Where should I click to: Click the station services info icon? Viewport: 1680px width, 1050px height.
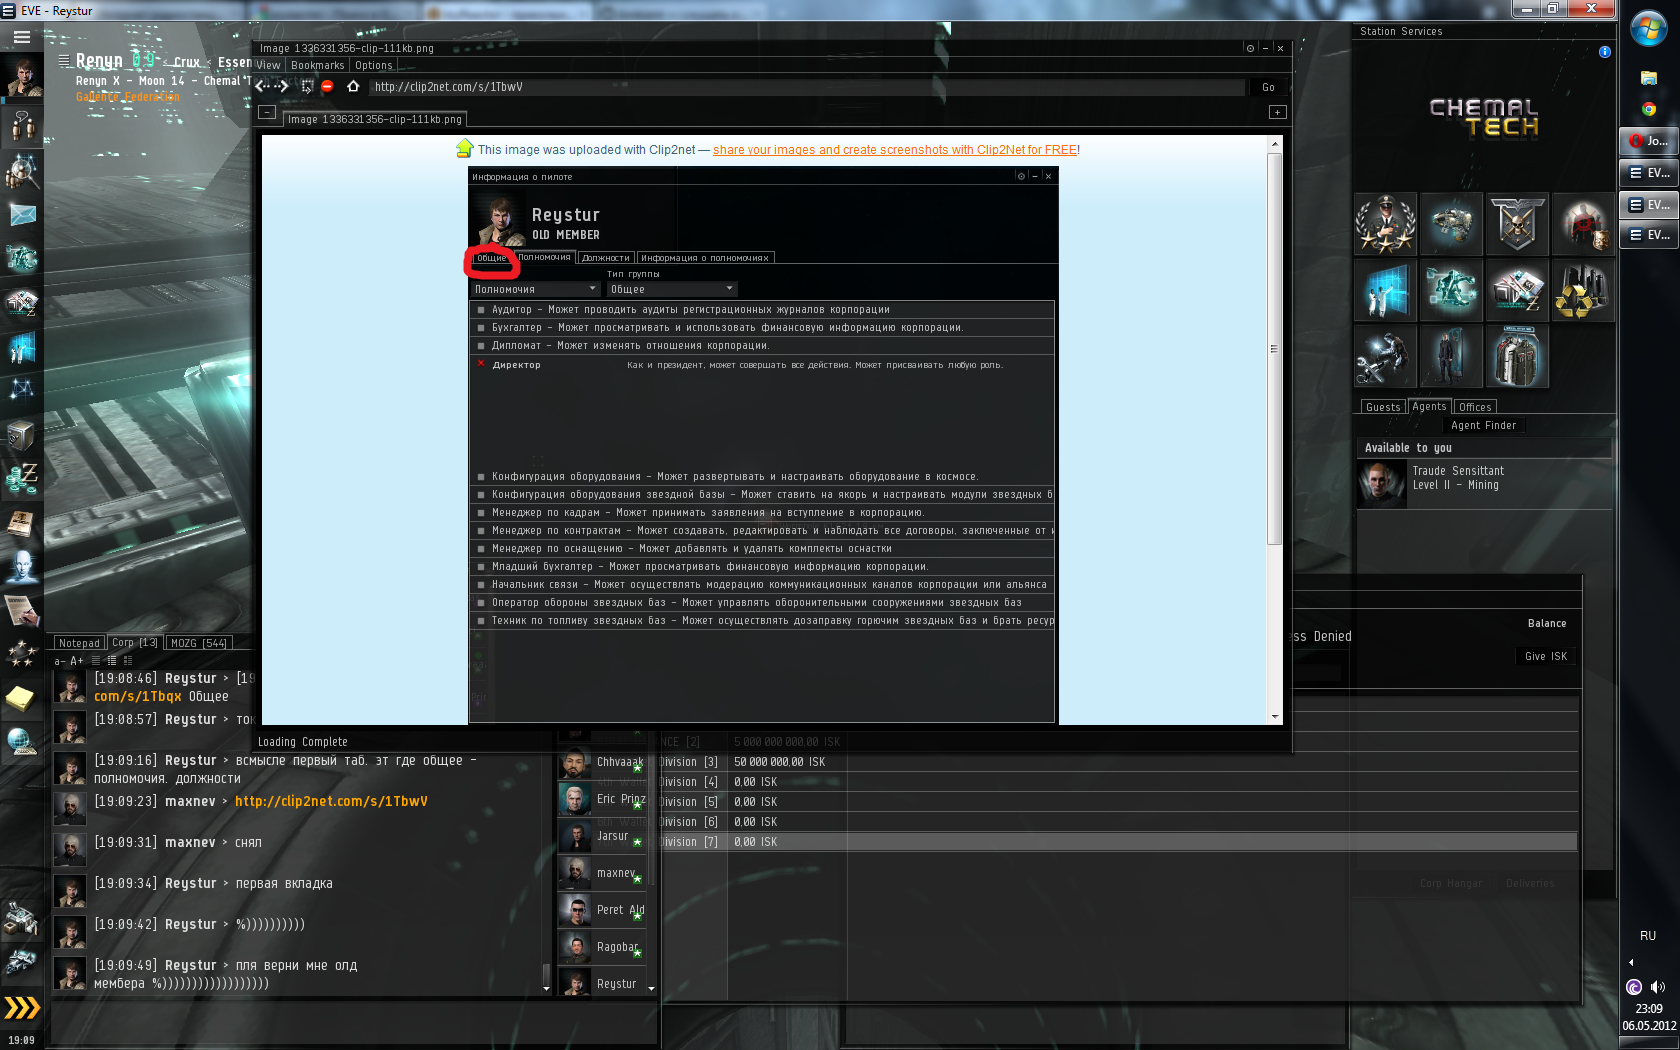point(1605,51)
